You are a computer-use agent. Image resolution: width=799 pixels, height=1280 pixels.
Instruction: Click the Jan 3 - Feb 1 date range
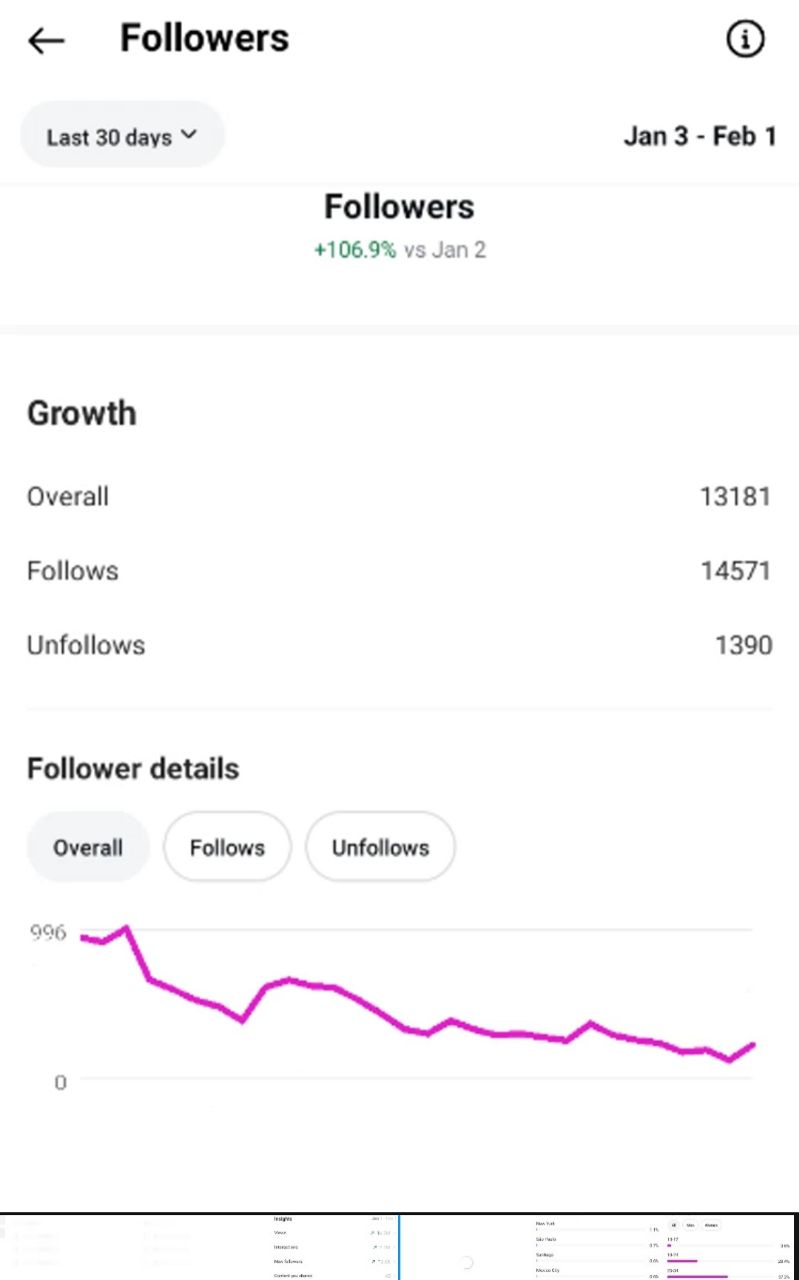click(x=699, y=136)
